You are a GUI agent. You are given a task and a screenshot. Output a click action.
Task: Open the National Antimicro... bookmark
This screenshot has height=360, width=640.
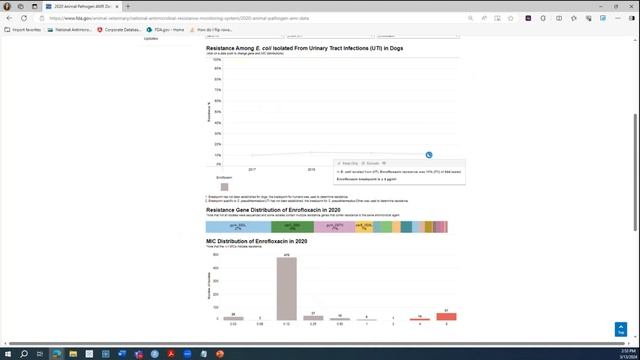[69, 30]
